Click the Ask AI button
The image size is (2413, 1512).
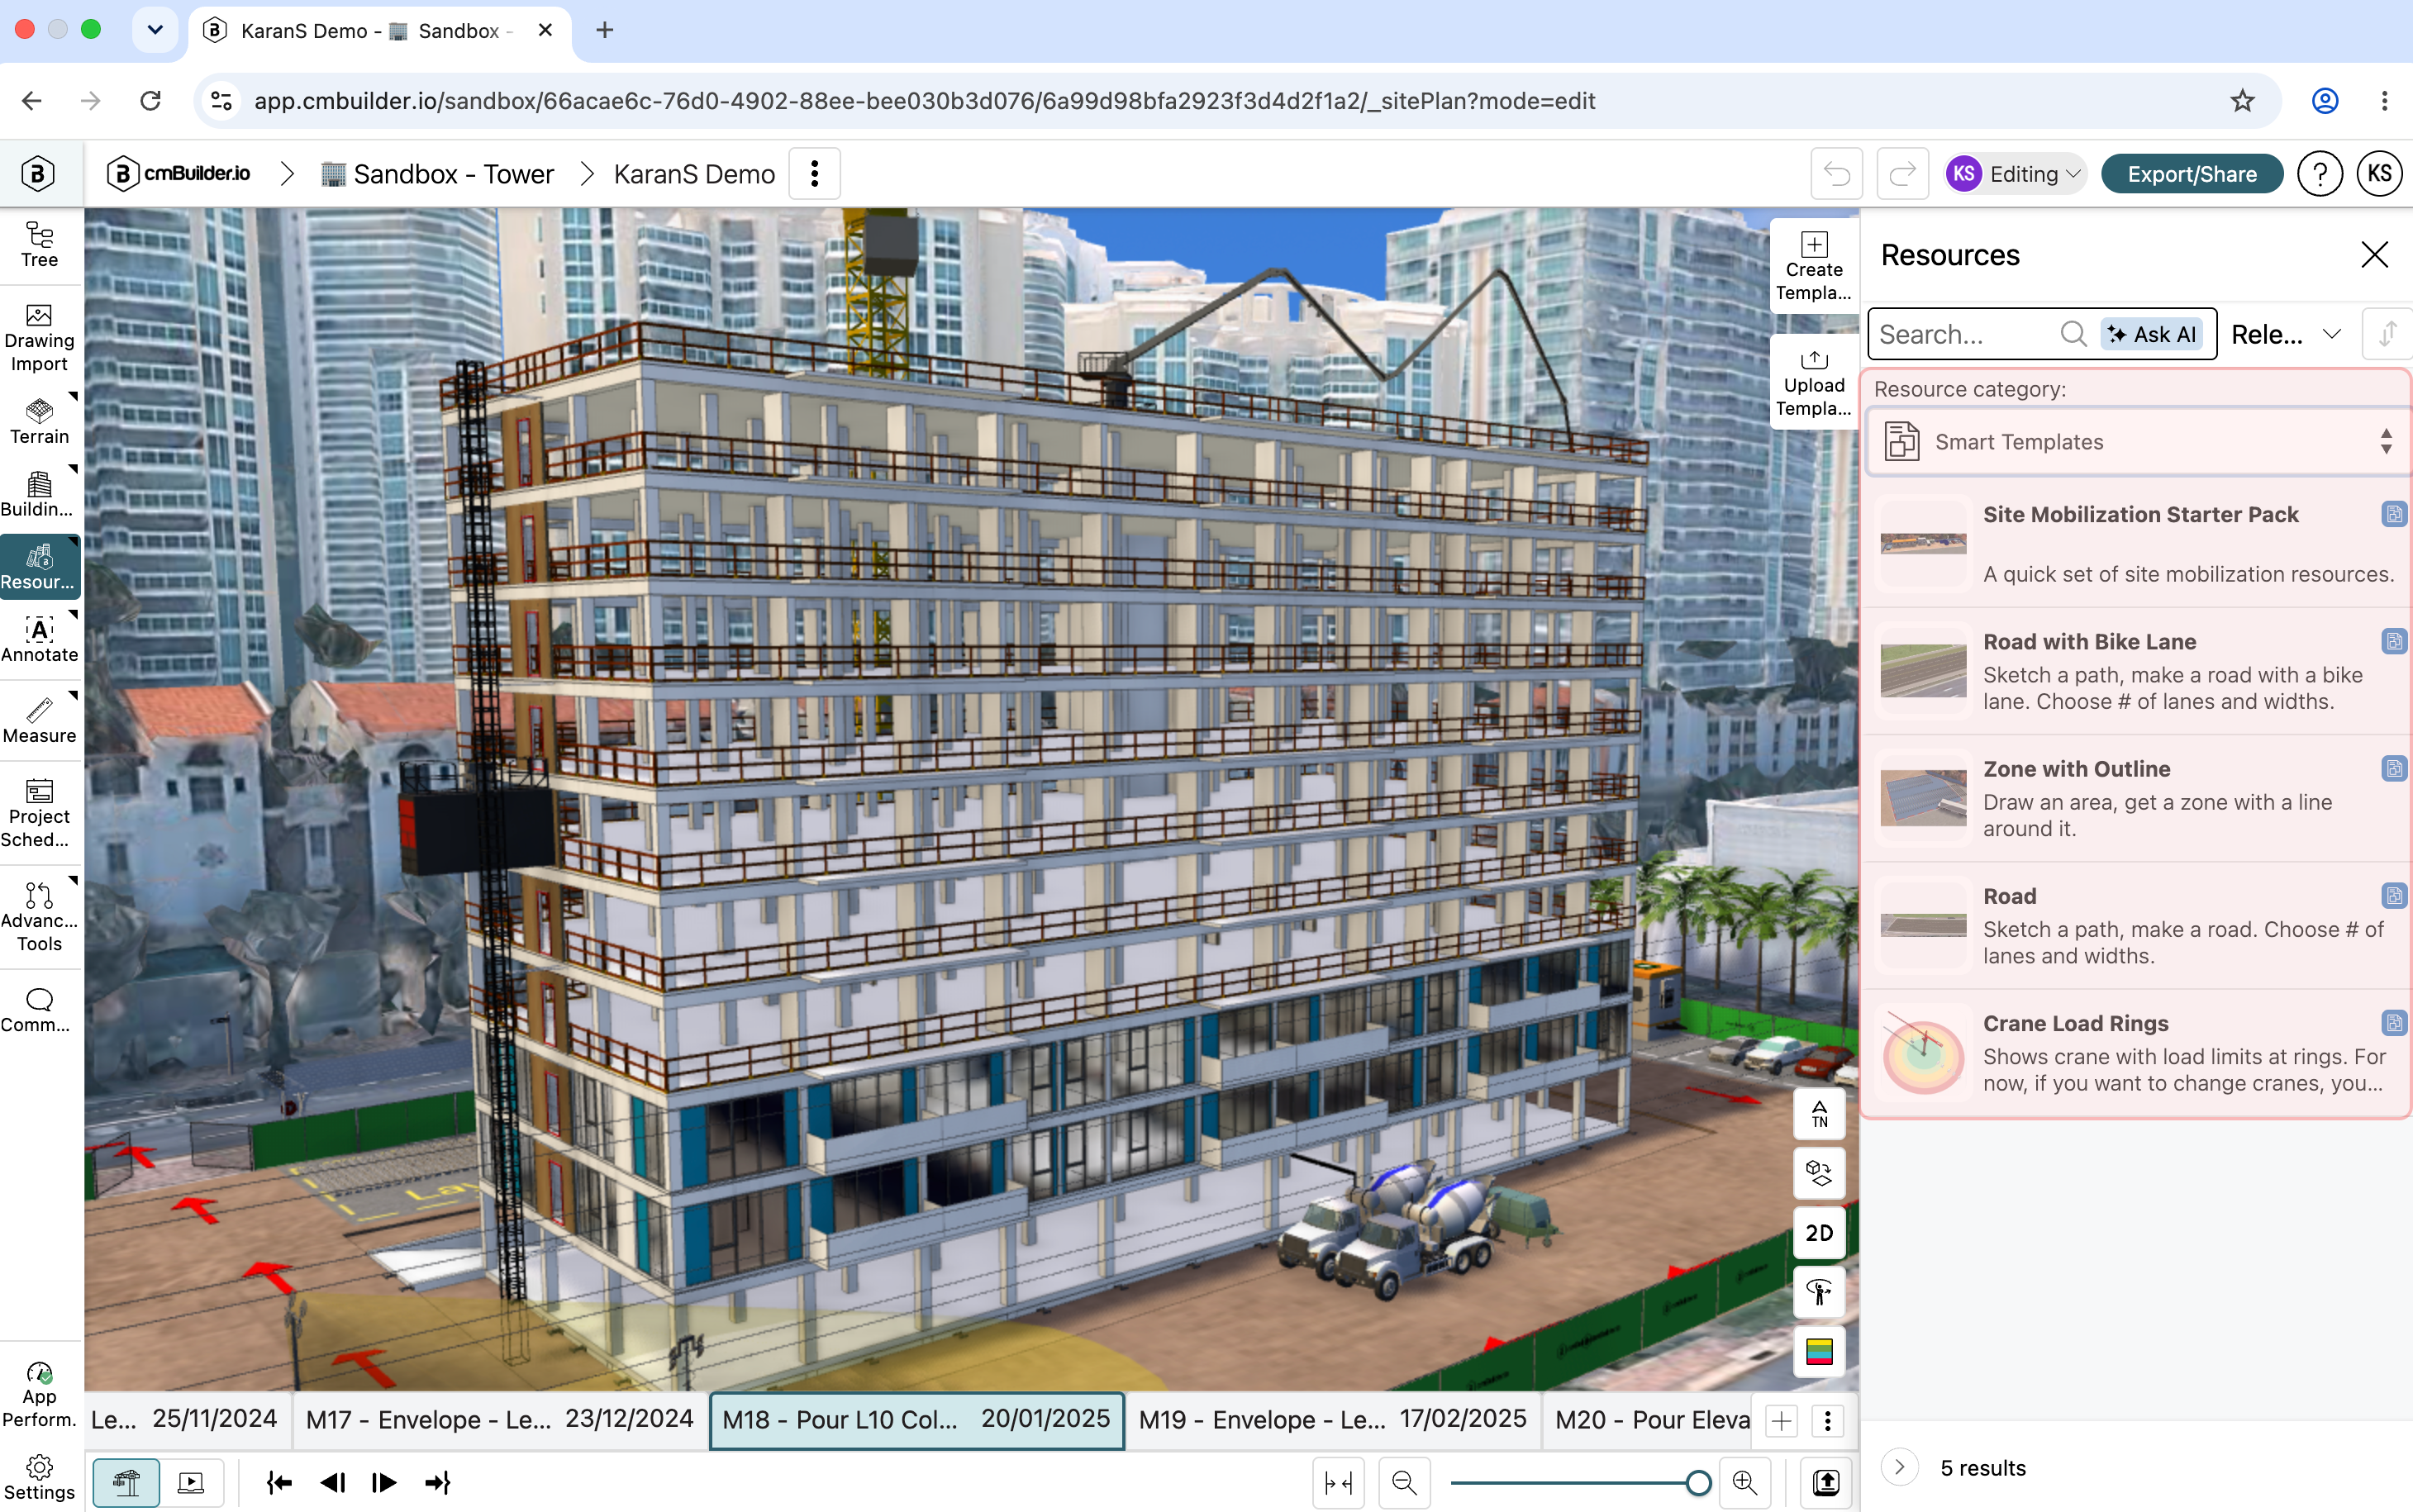(2151, 334)
